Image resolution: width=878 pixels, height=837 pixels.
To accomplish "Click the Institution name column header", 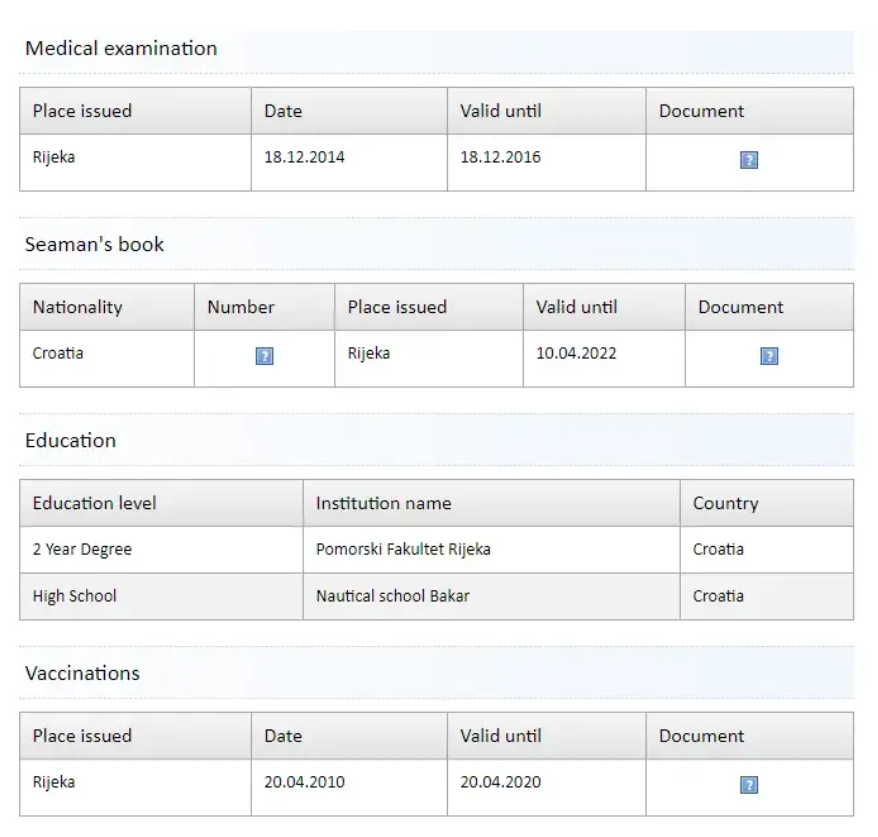I will [383, 503].
